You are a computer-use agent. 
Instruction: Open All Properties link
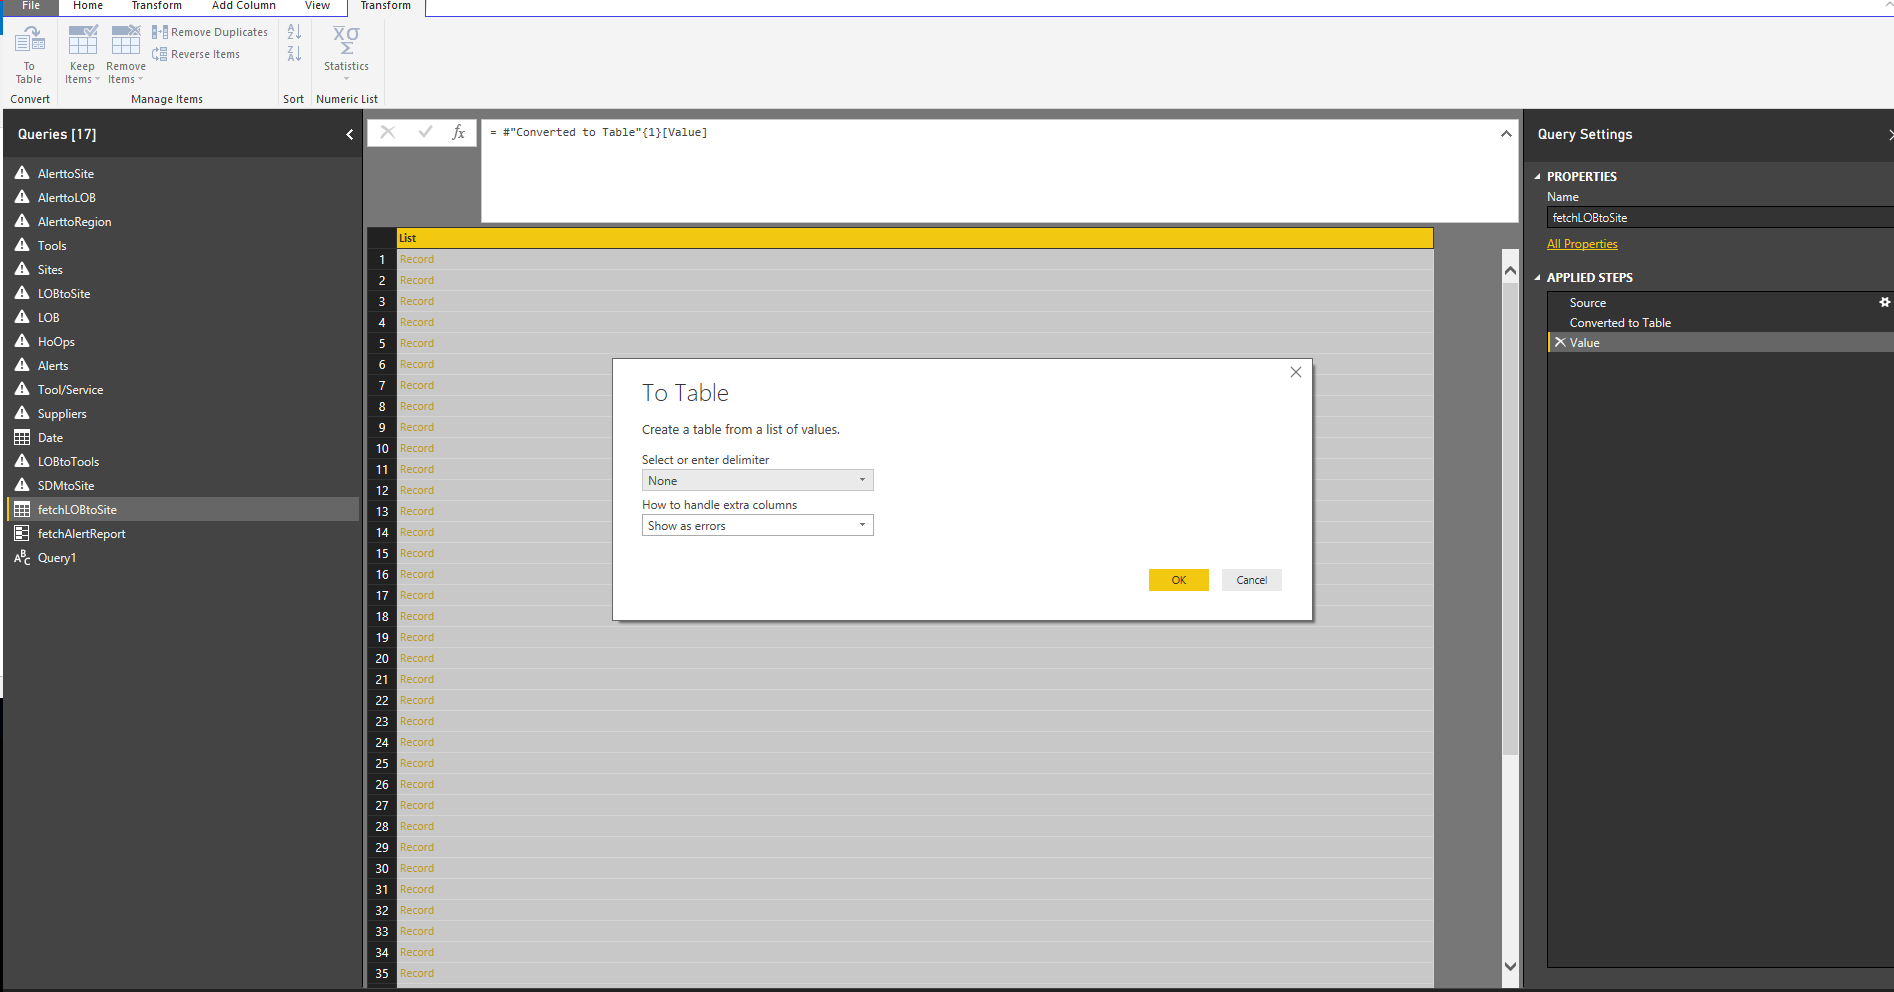(x=1582, y=244)
